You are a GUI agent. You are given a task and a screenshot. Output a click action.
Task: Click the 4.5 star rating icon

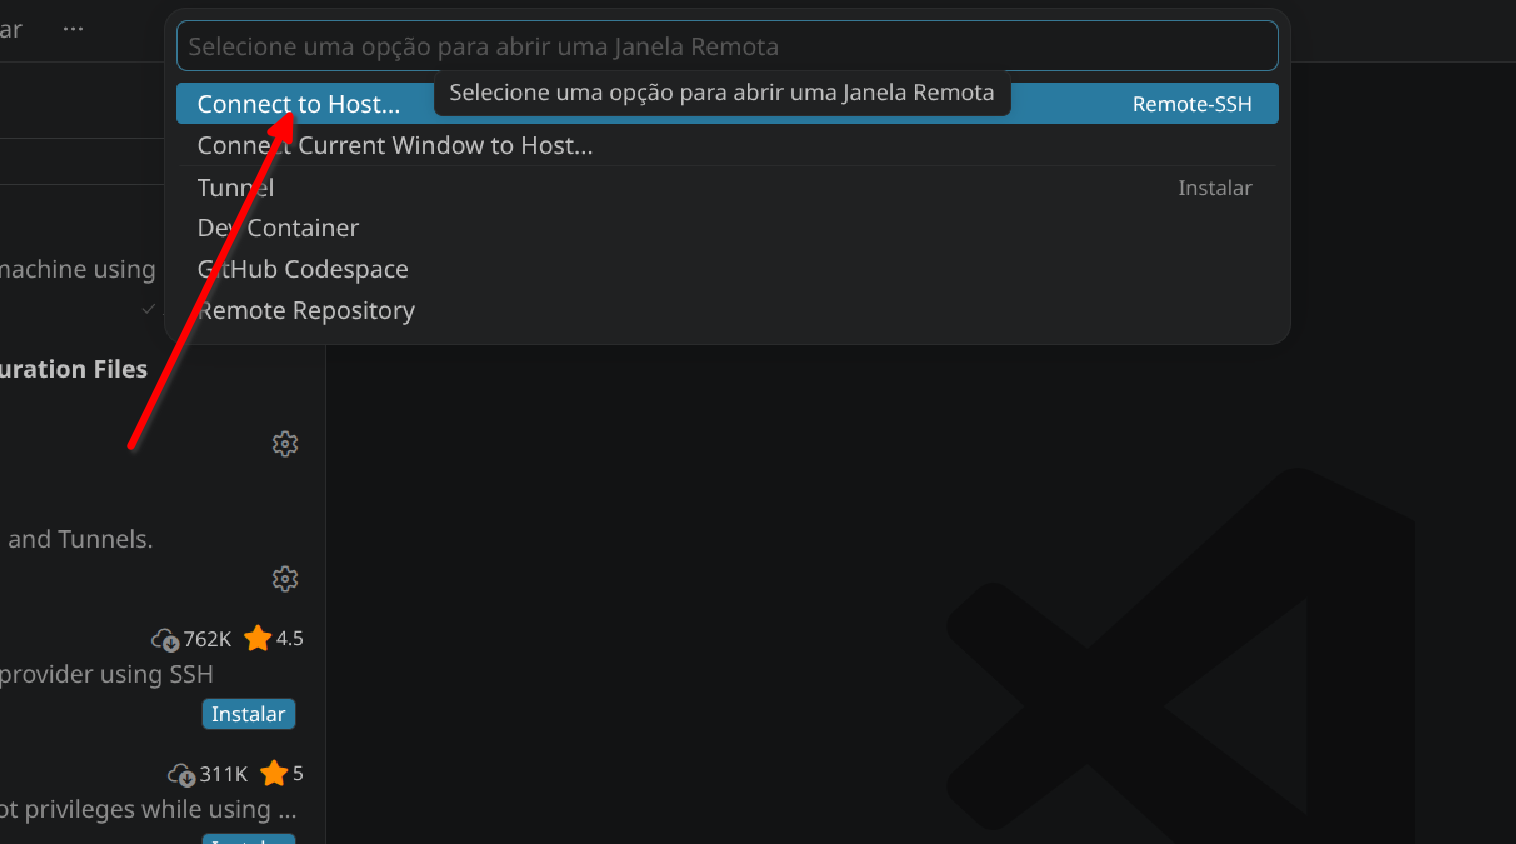pos(258,638)
